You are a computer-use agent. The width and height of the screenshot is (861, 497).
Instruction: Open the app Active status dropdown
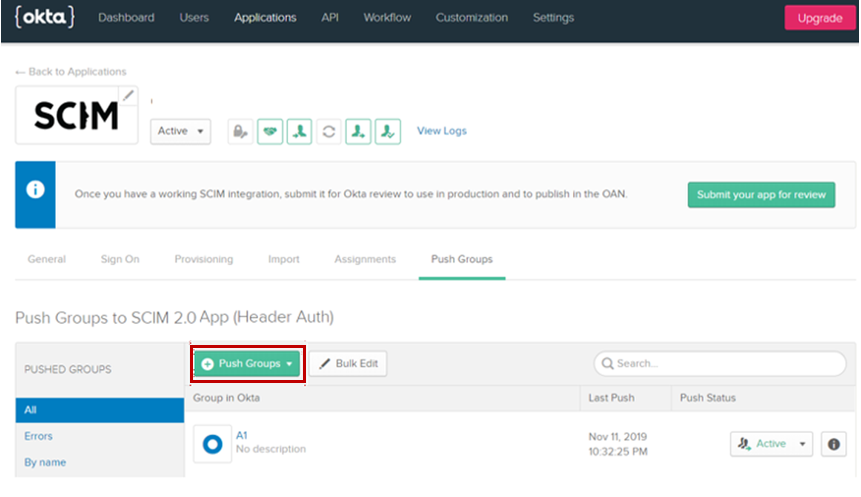(180, 131)
